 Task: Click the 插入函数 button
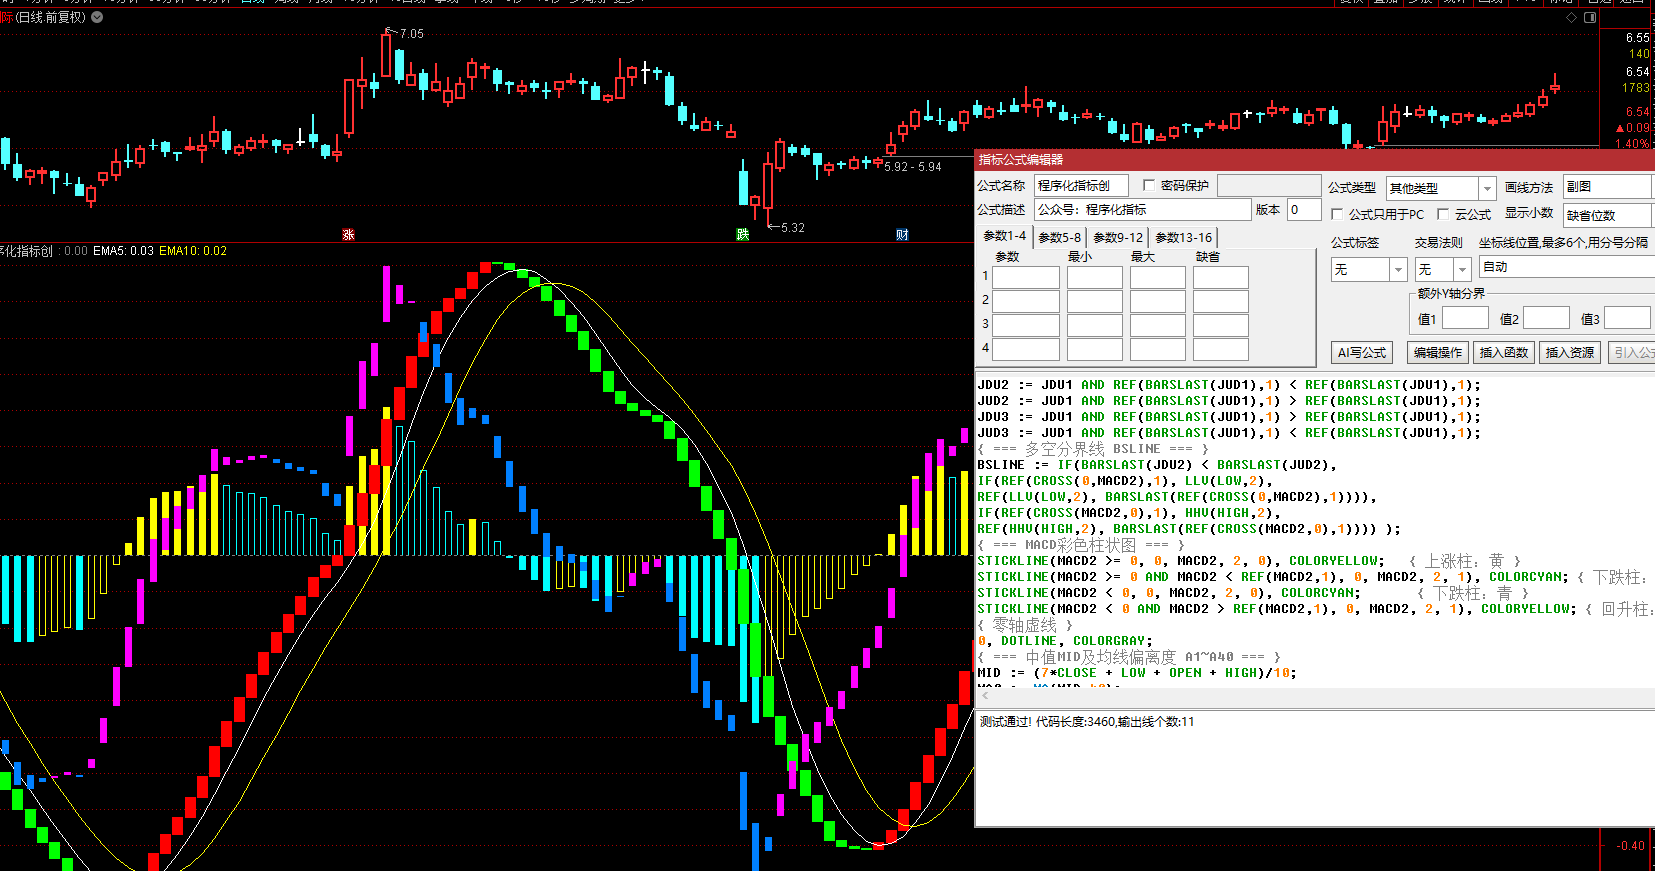pos(1504,352)
